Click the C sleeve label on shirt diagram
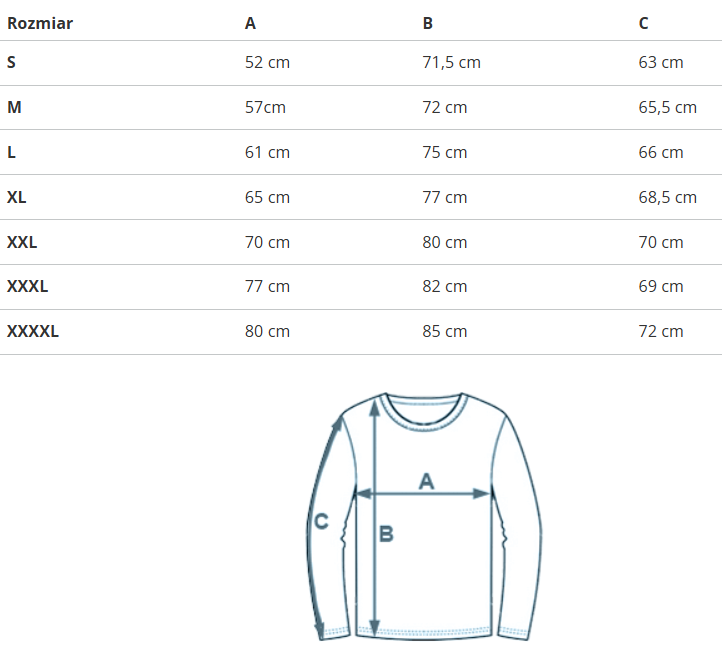722x648 pixels. (321, 521)
